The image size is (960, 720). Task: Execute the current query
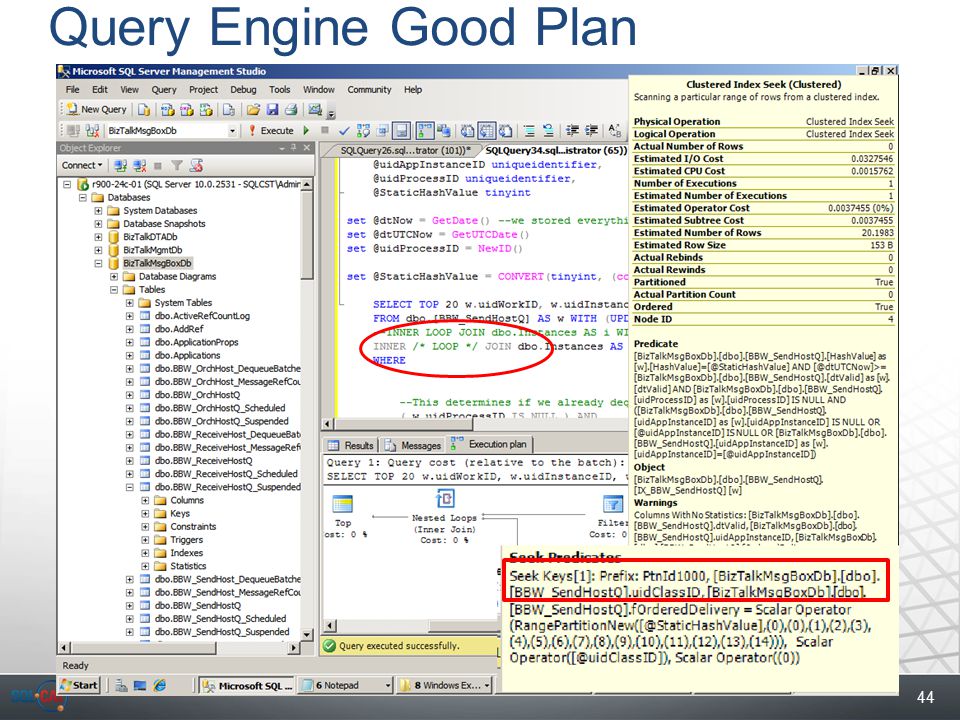coord(271,130)
